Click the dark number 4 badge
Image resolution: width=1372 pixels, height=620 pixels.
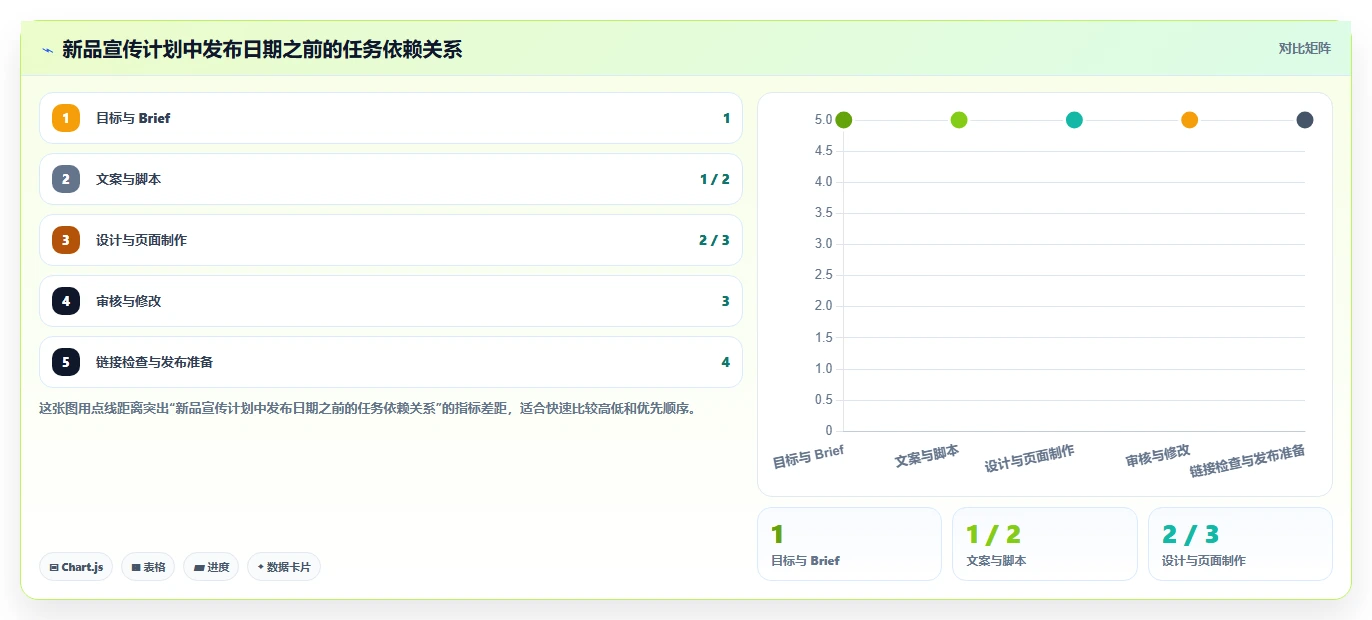pyautogui.click(x=66, y=301)
